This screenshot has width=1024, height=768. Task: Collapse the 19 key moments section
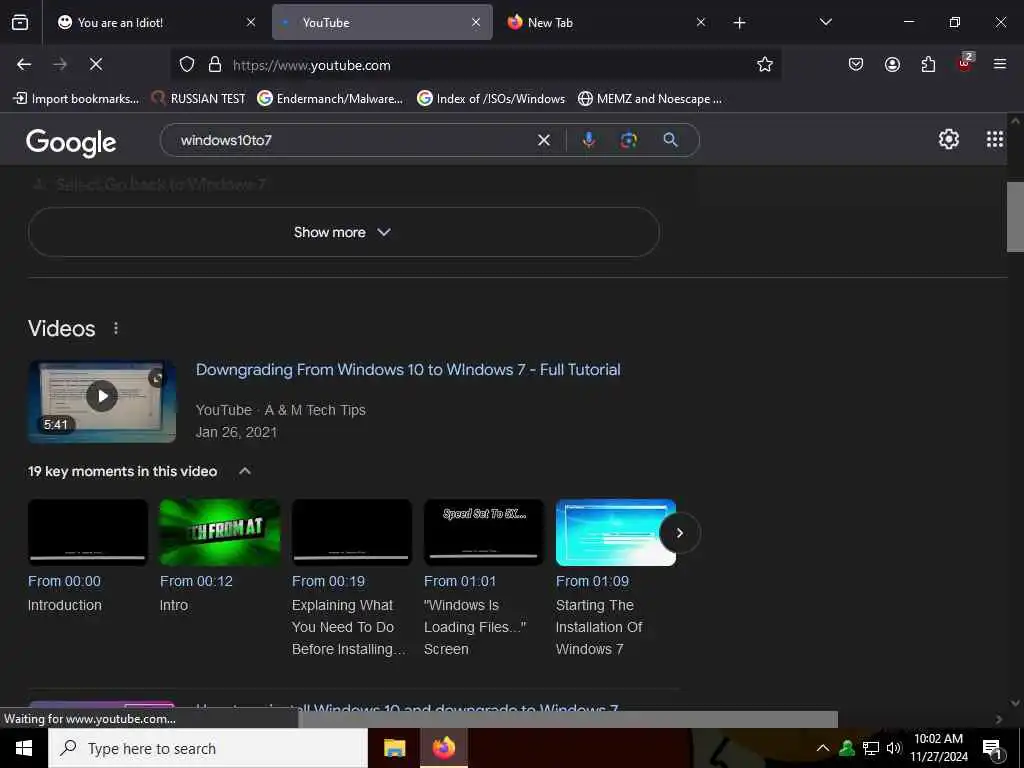tap(245, 472)
